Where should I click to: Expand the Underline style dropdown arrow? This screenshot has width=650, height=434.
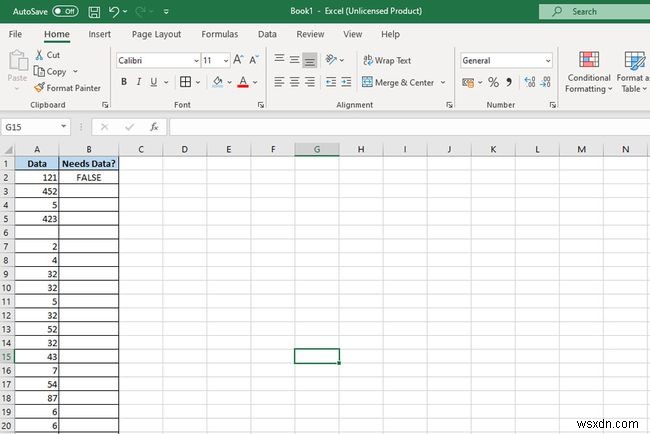pos(166,82)
